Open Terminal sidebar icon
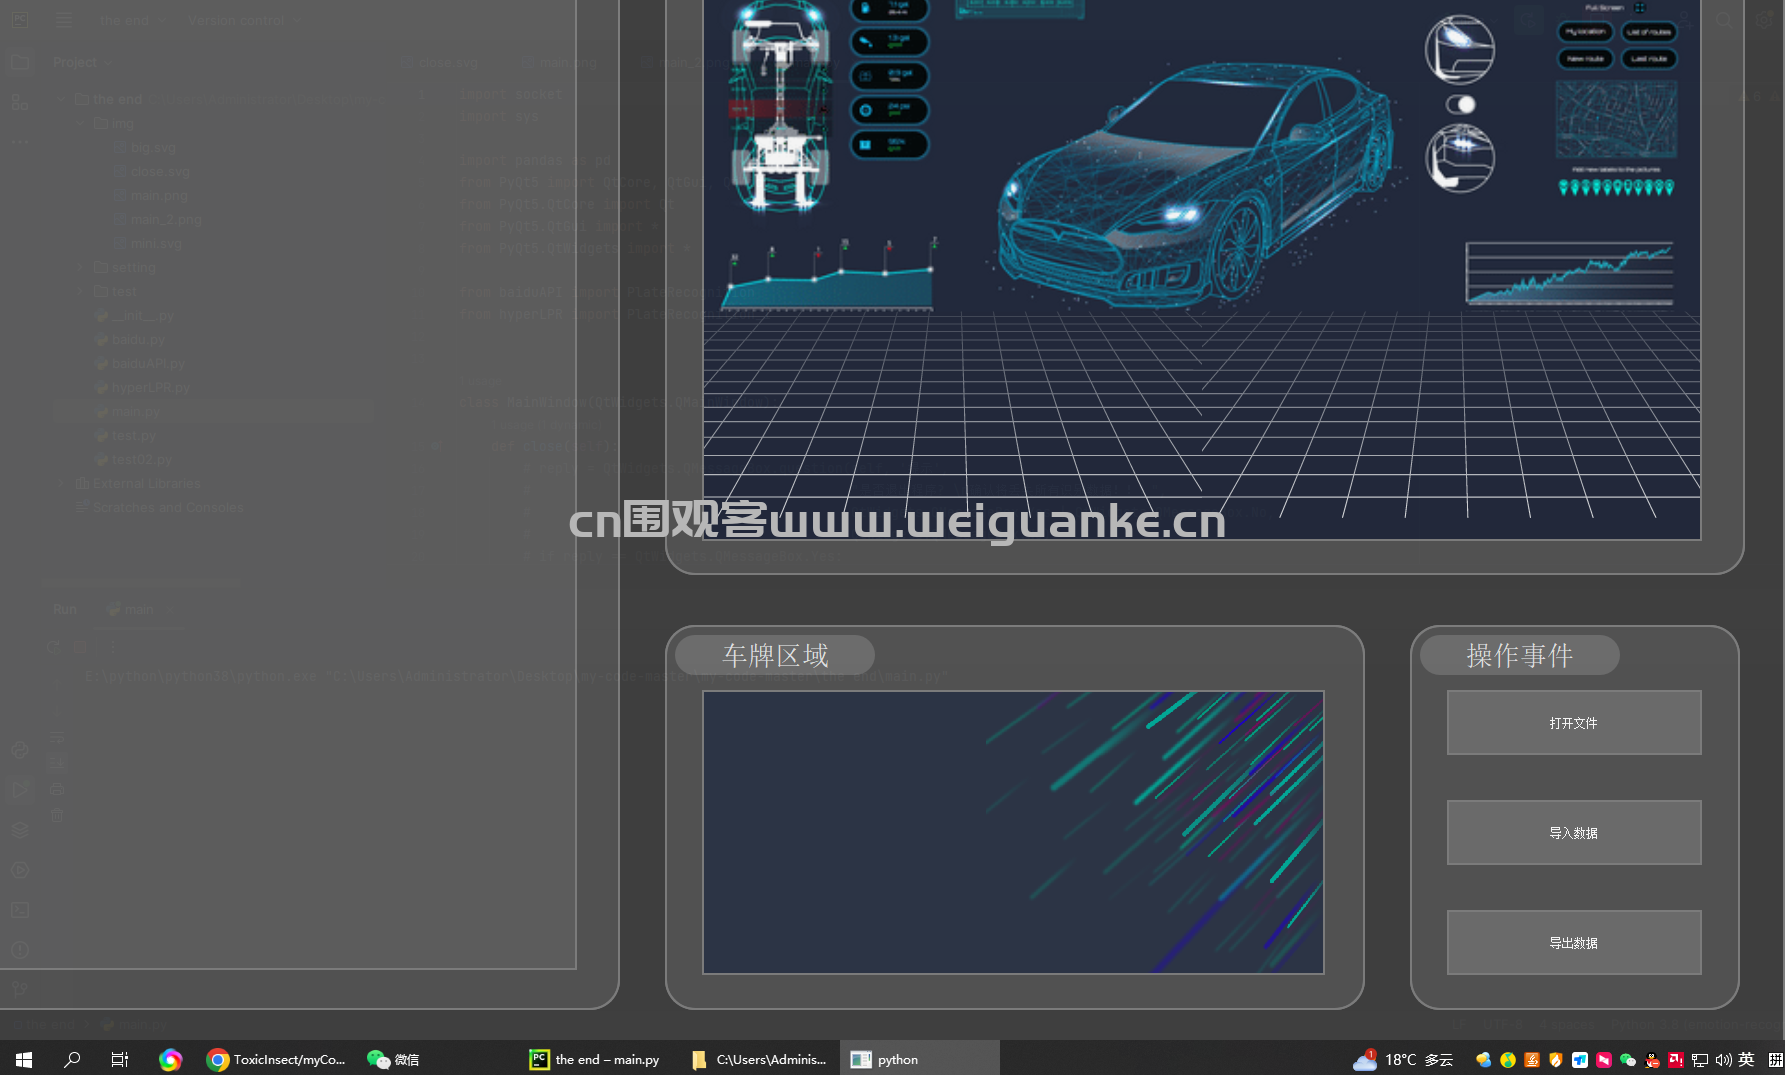1785x1075 pixels. (20, 910)
